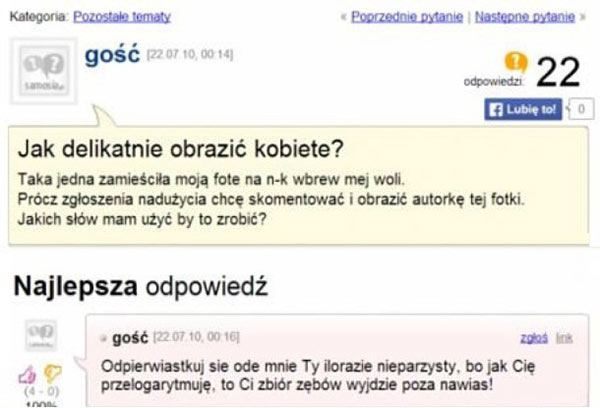The image size is (600, 408).
Task: Open the asker's gość username
Action: [112, 58]
